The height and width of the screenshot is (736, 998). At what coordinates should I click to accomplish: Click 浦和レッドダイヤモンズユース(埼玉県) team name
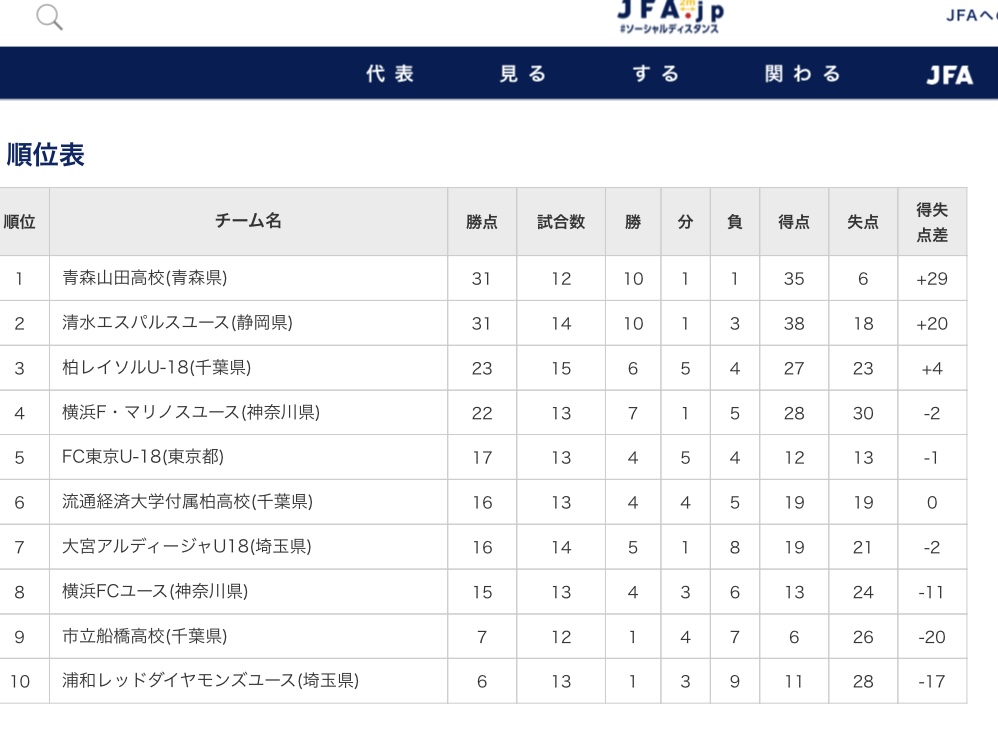click(210, 681)
